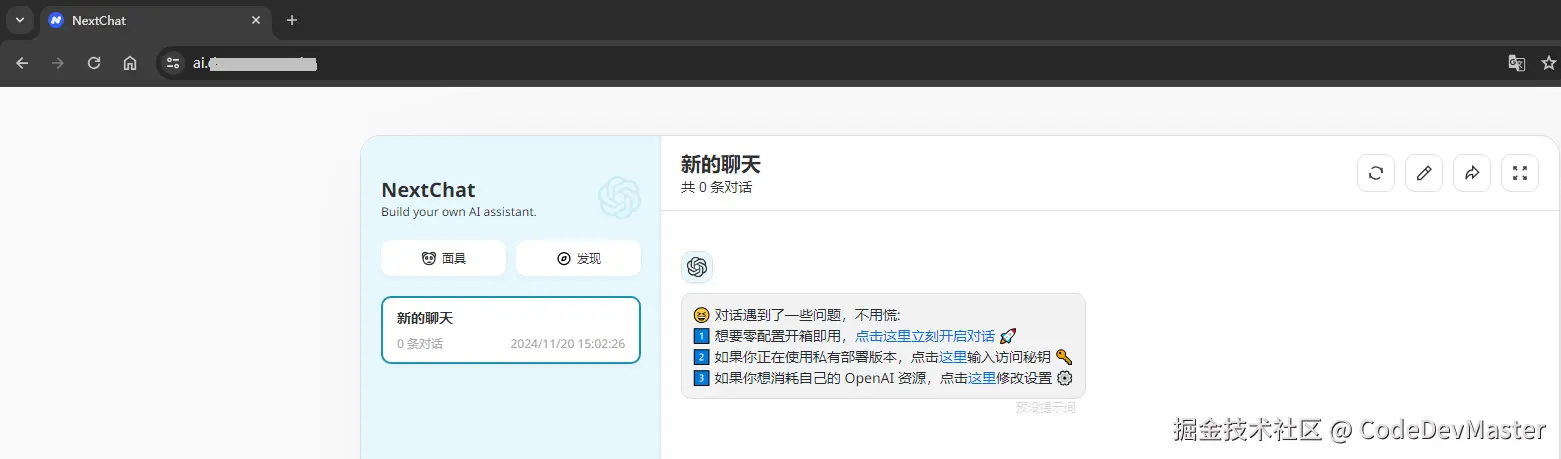1561x459 pixels.
Task: Open the 面具 masks button
Action: pyautogui.click(x=443, y=258)
